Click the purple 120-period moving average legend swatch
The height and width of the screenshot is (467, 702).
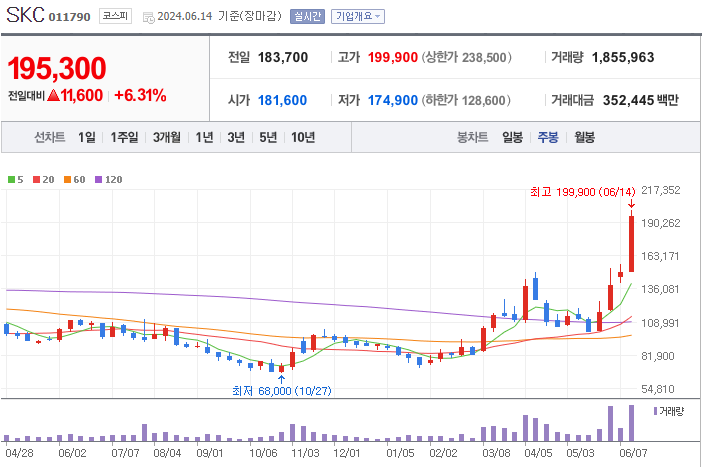(x=98, y=180)
